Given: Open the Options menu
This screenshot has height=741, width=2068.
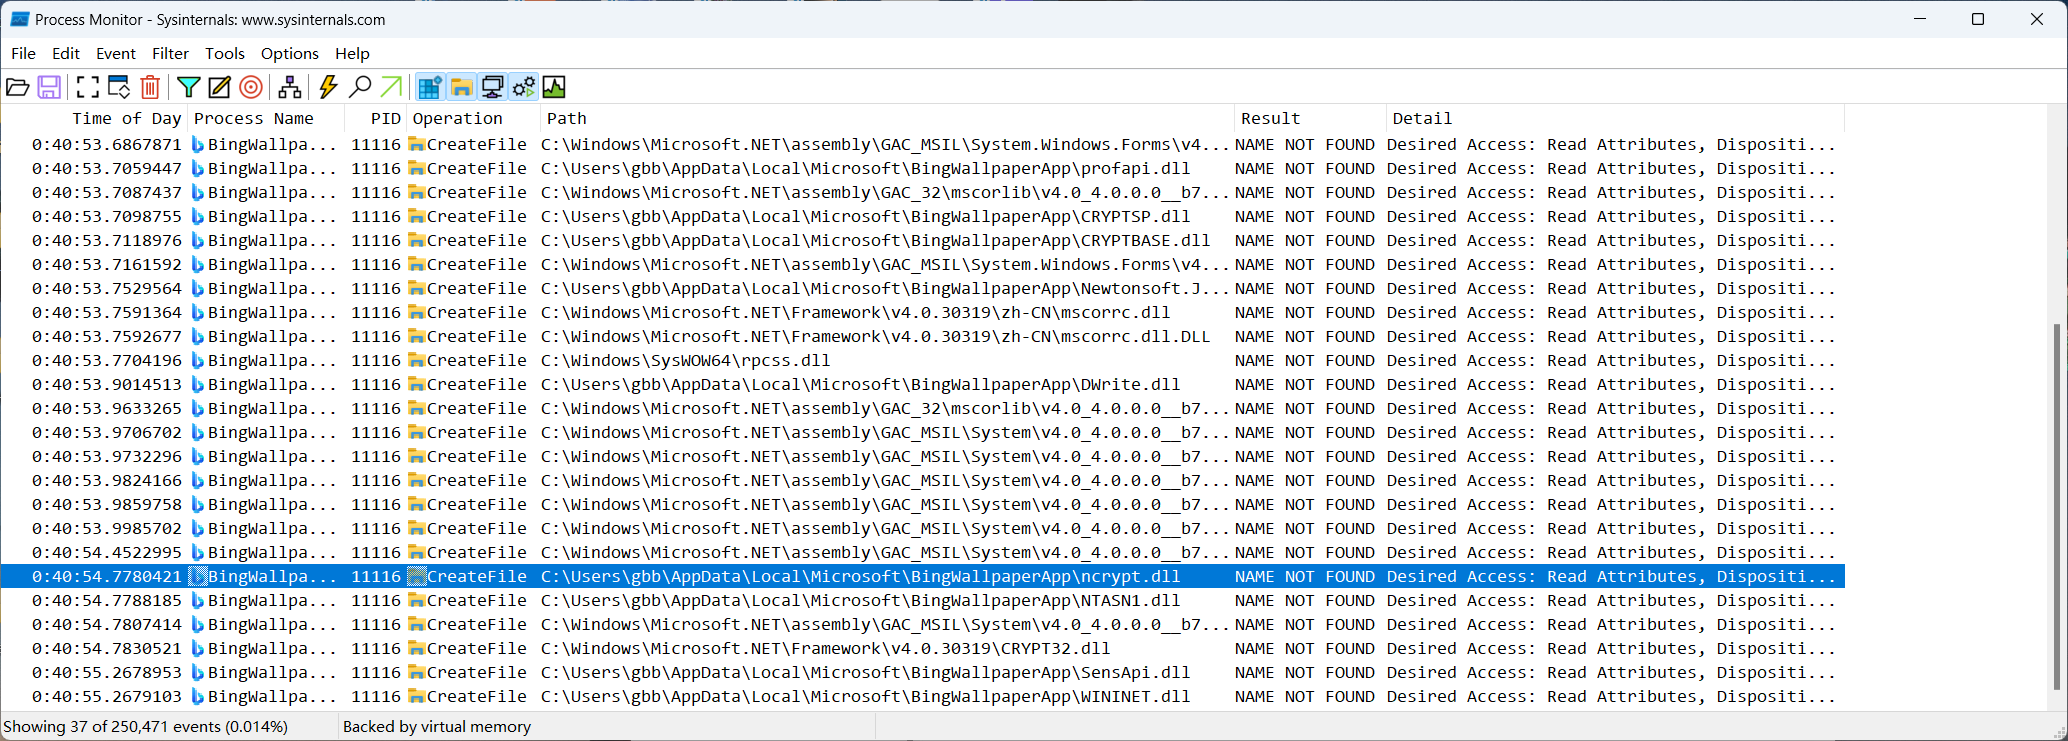Looking at the screenshot, I should coord(290,53).
